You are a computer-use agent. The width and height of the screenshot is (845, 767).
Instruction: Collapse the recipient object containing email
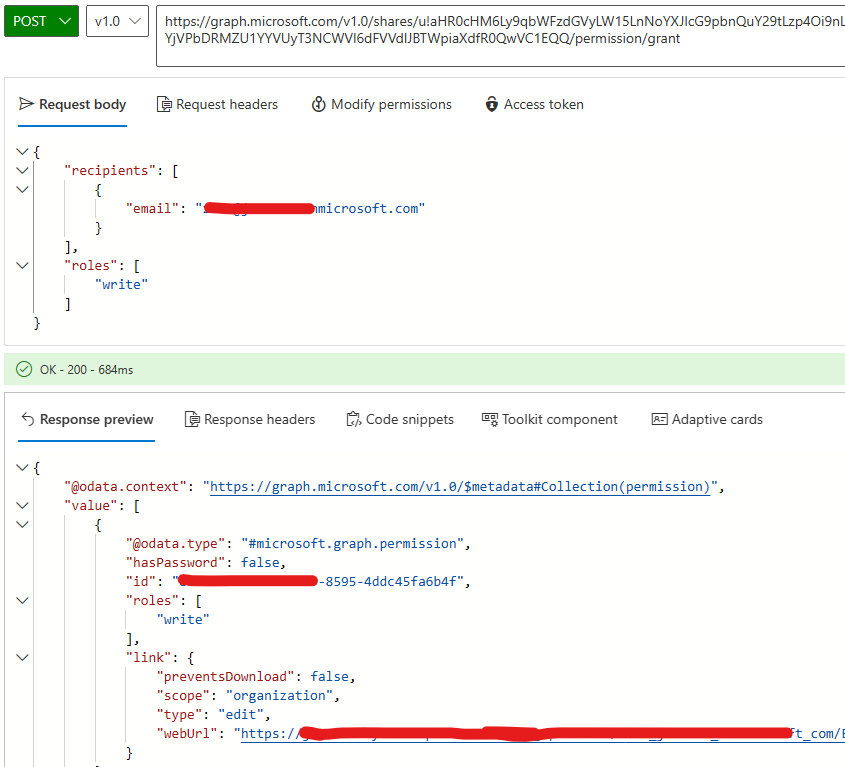(22, 189)
